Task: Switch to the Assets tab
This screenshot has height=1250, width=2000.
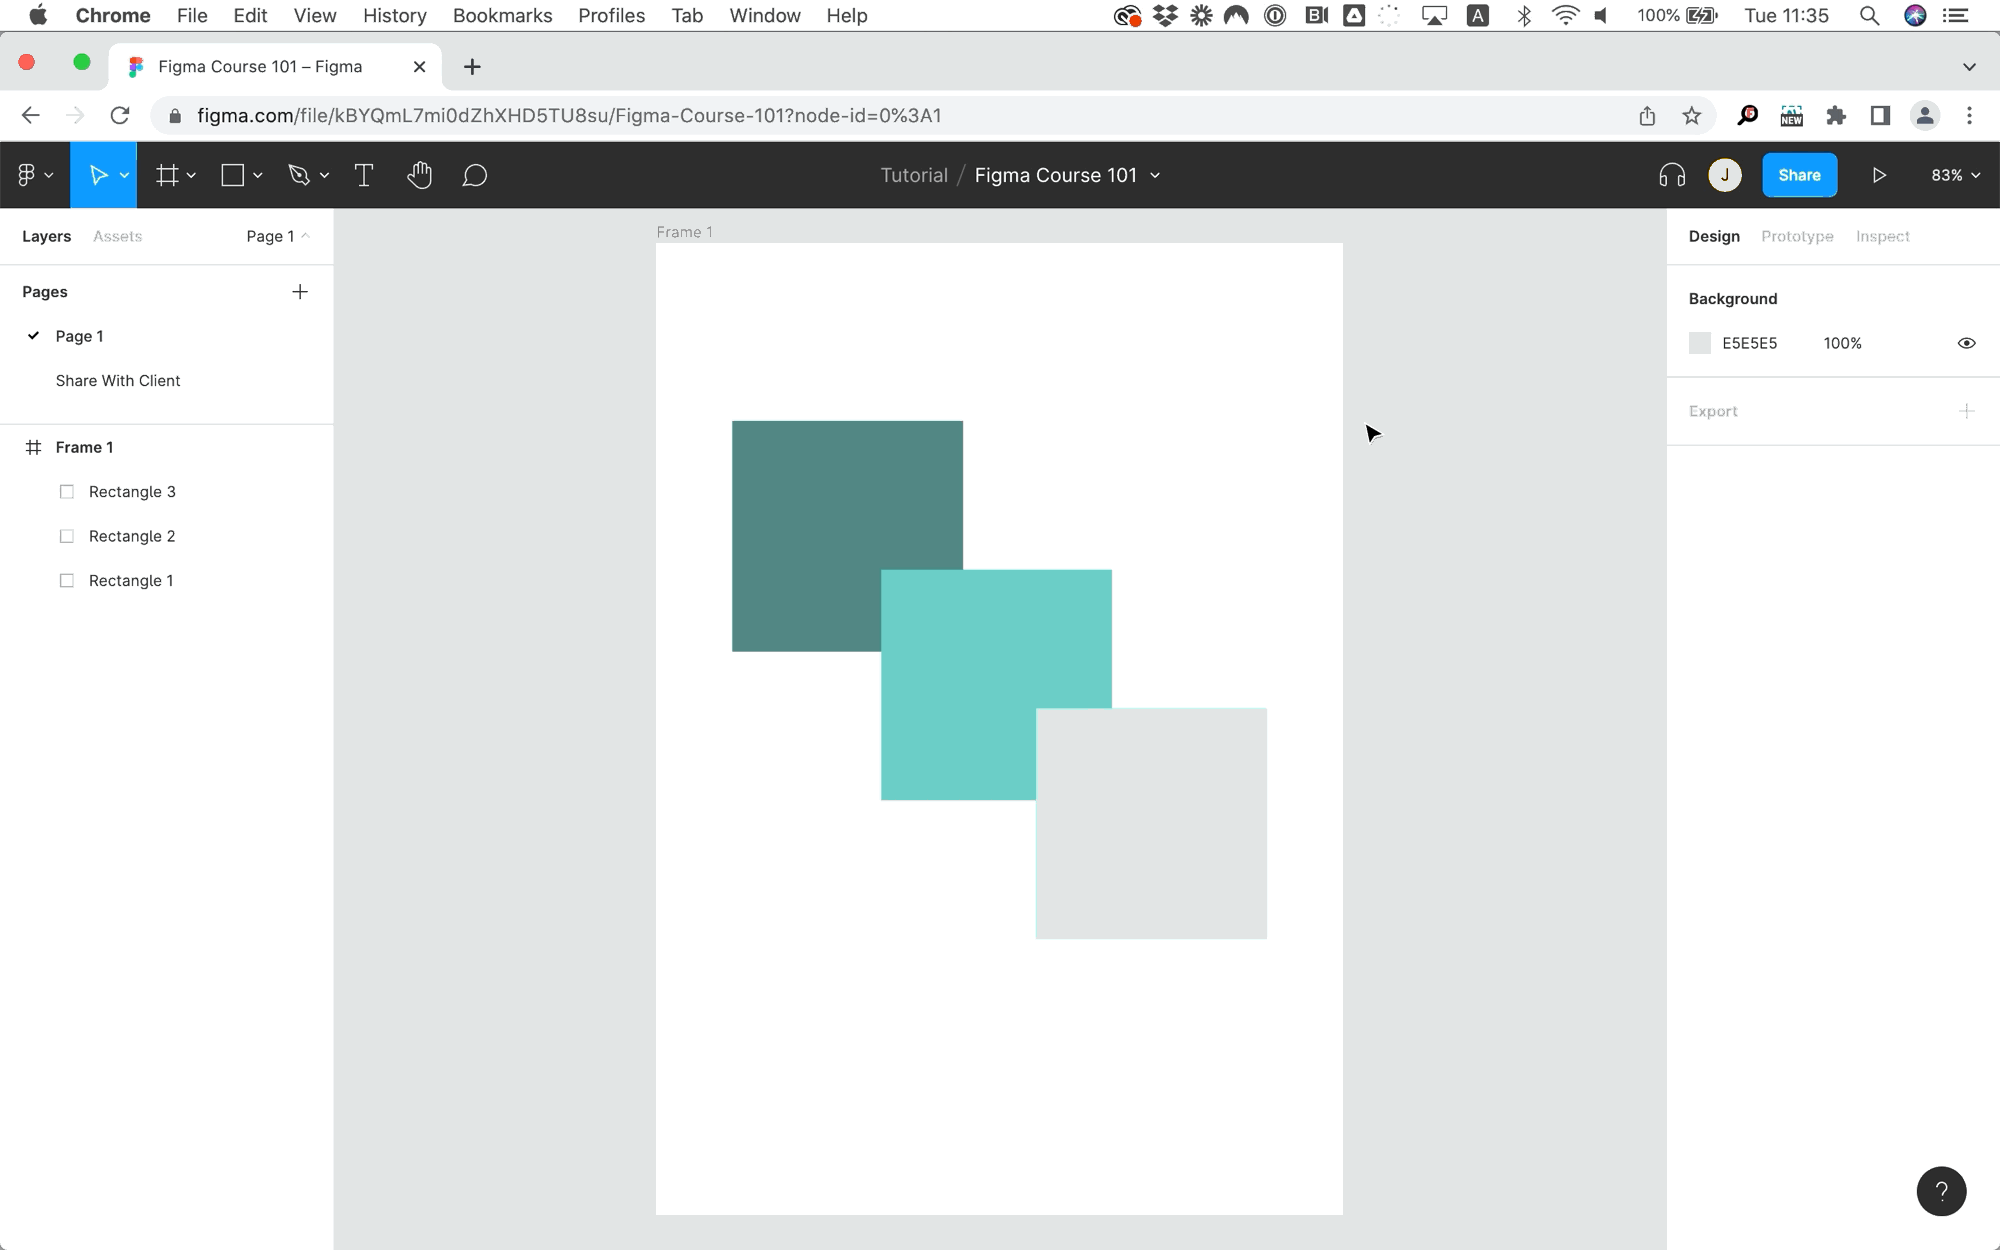Action: [117, 236]
